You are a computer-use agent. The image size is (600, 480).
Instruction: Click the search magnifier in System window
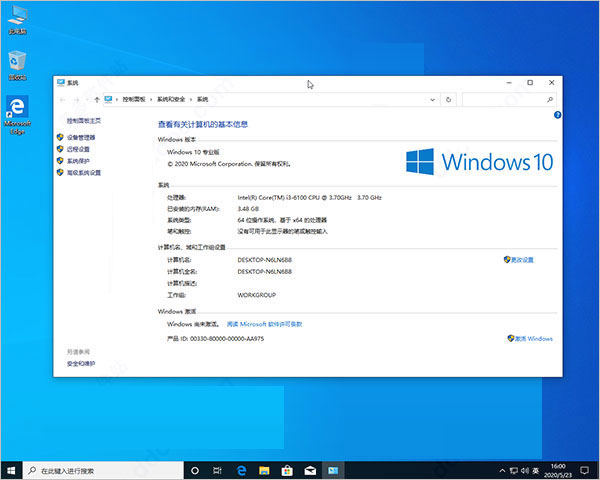(550, 100)
